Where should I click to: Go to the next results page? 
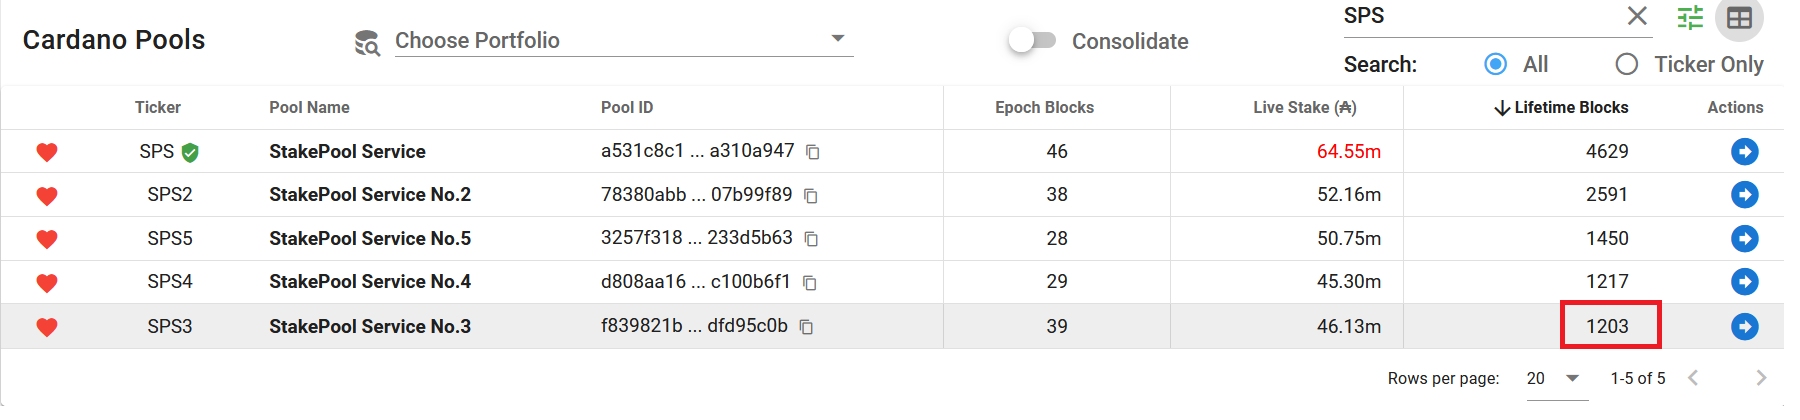coord(1761,378)
